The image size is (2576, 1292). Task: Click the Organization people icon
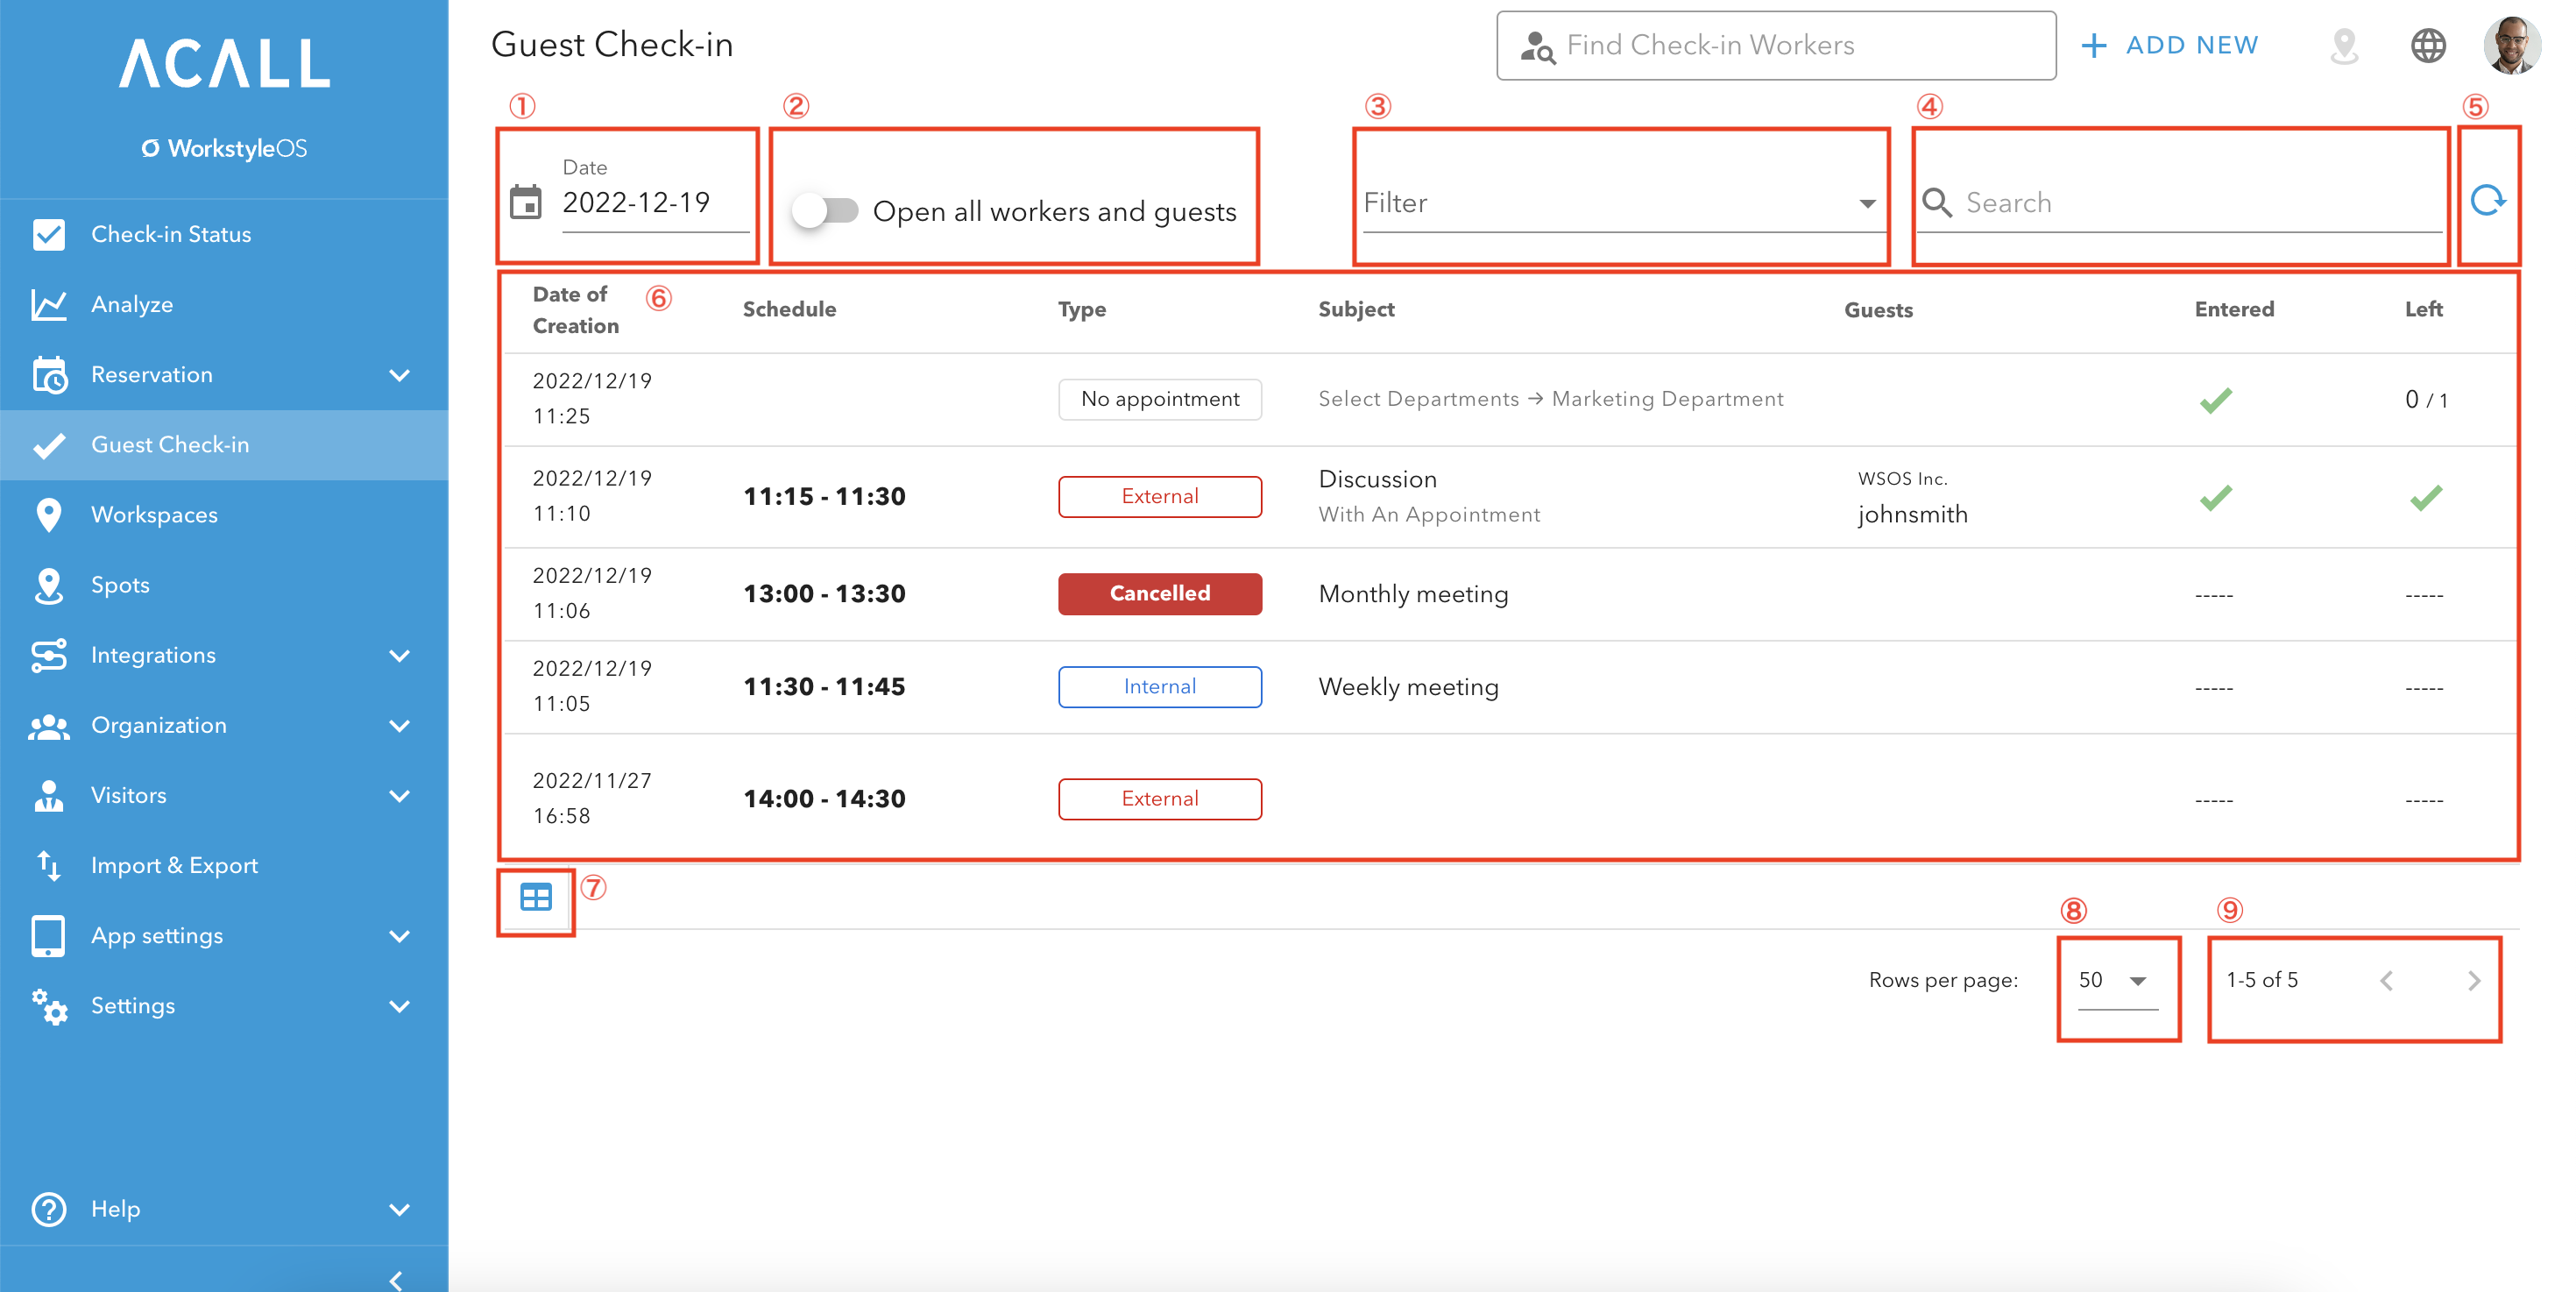48,726
